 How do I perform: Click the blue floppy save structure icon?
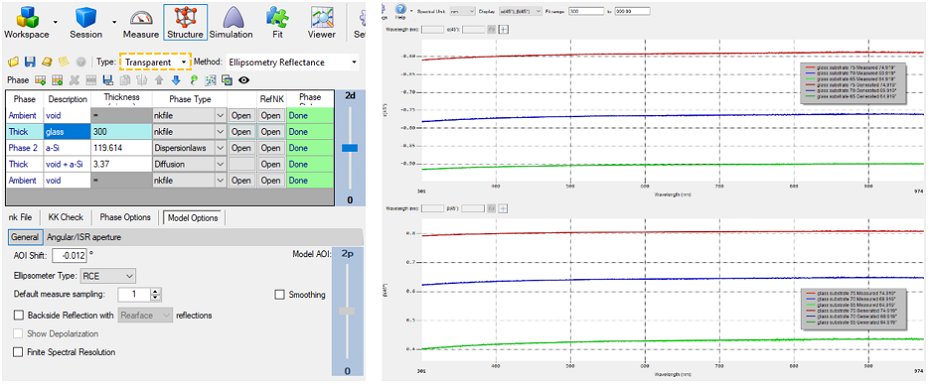[30, 62]
